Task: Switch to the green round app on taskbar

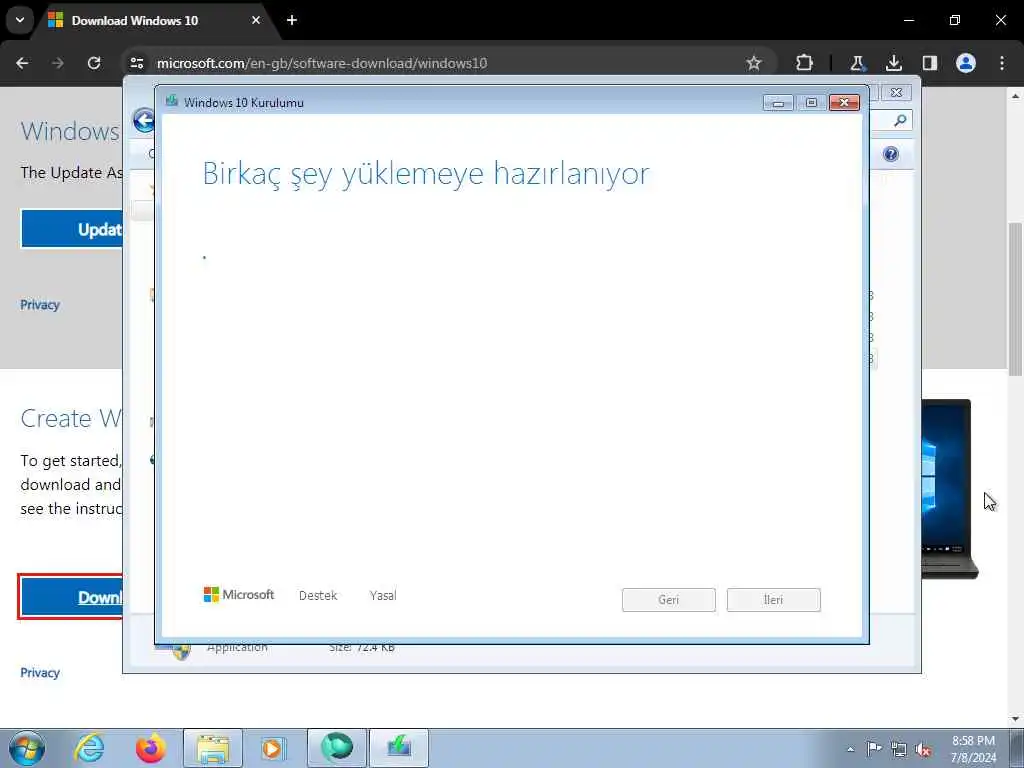Action: click(x=336, y=748)
